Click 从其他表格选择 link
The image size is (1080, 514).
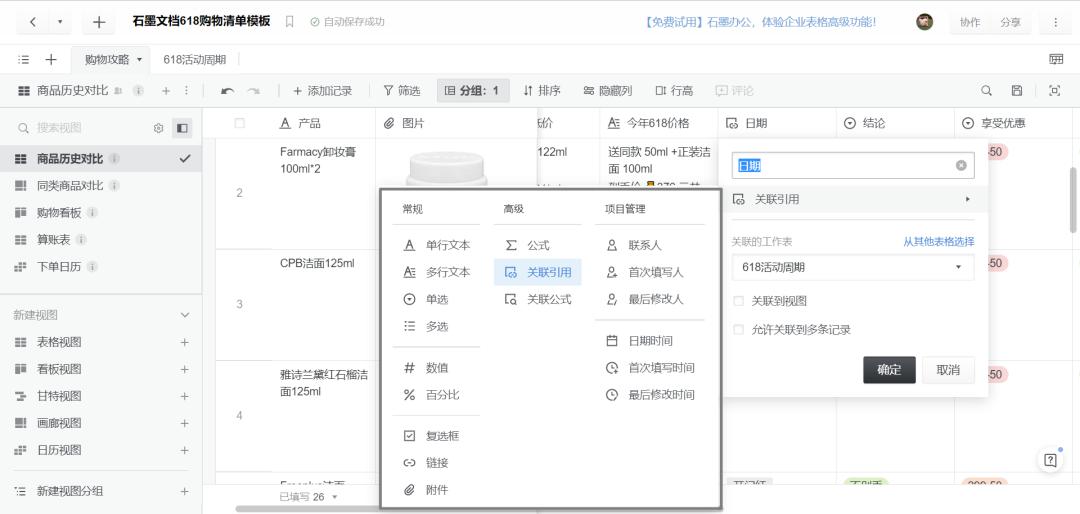(x=939, y=242)
